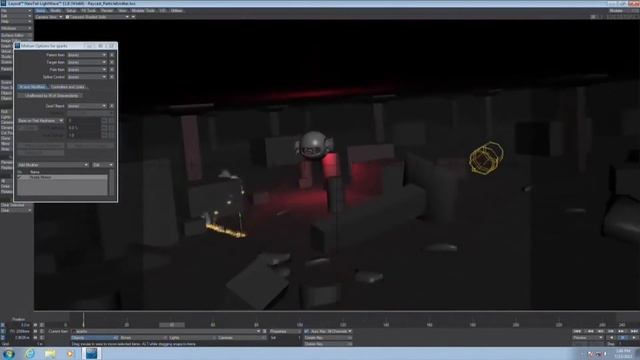Viewport: 640px width, 360px height.
Task: Open the Current Item dropdown
Action: 166,331
